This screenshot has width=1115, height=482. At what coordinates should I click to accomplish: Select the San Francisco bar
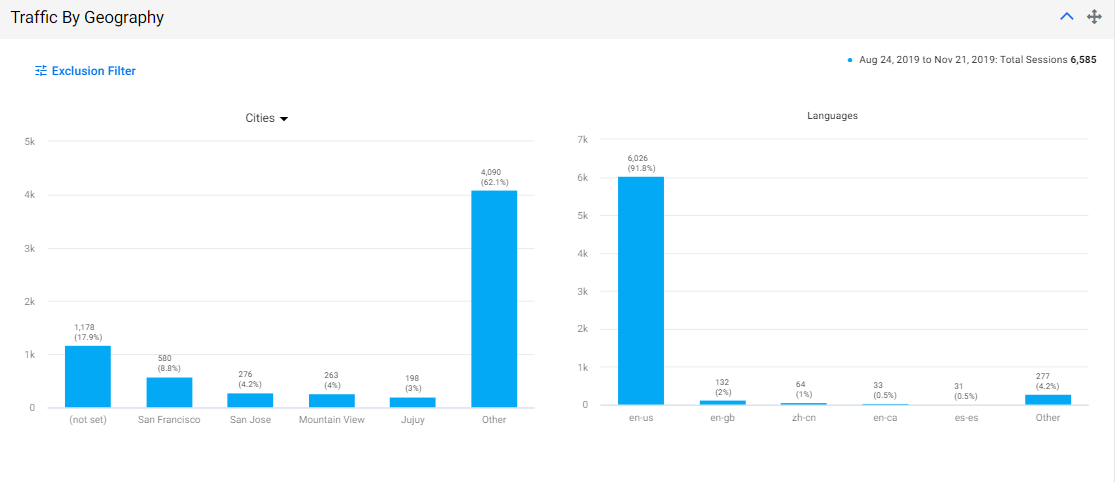click(x=169, y=392)
